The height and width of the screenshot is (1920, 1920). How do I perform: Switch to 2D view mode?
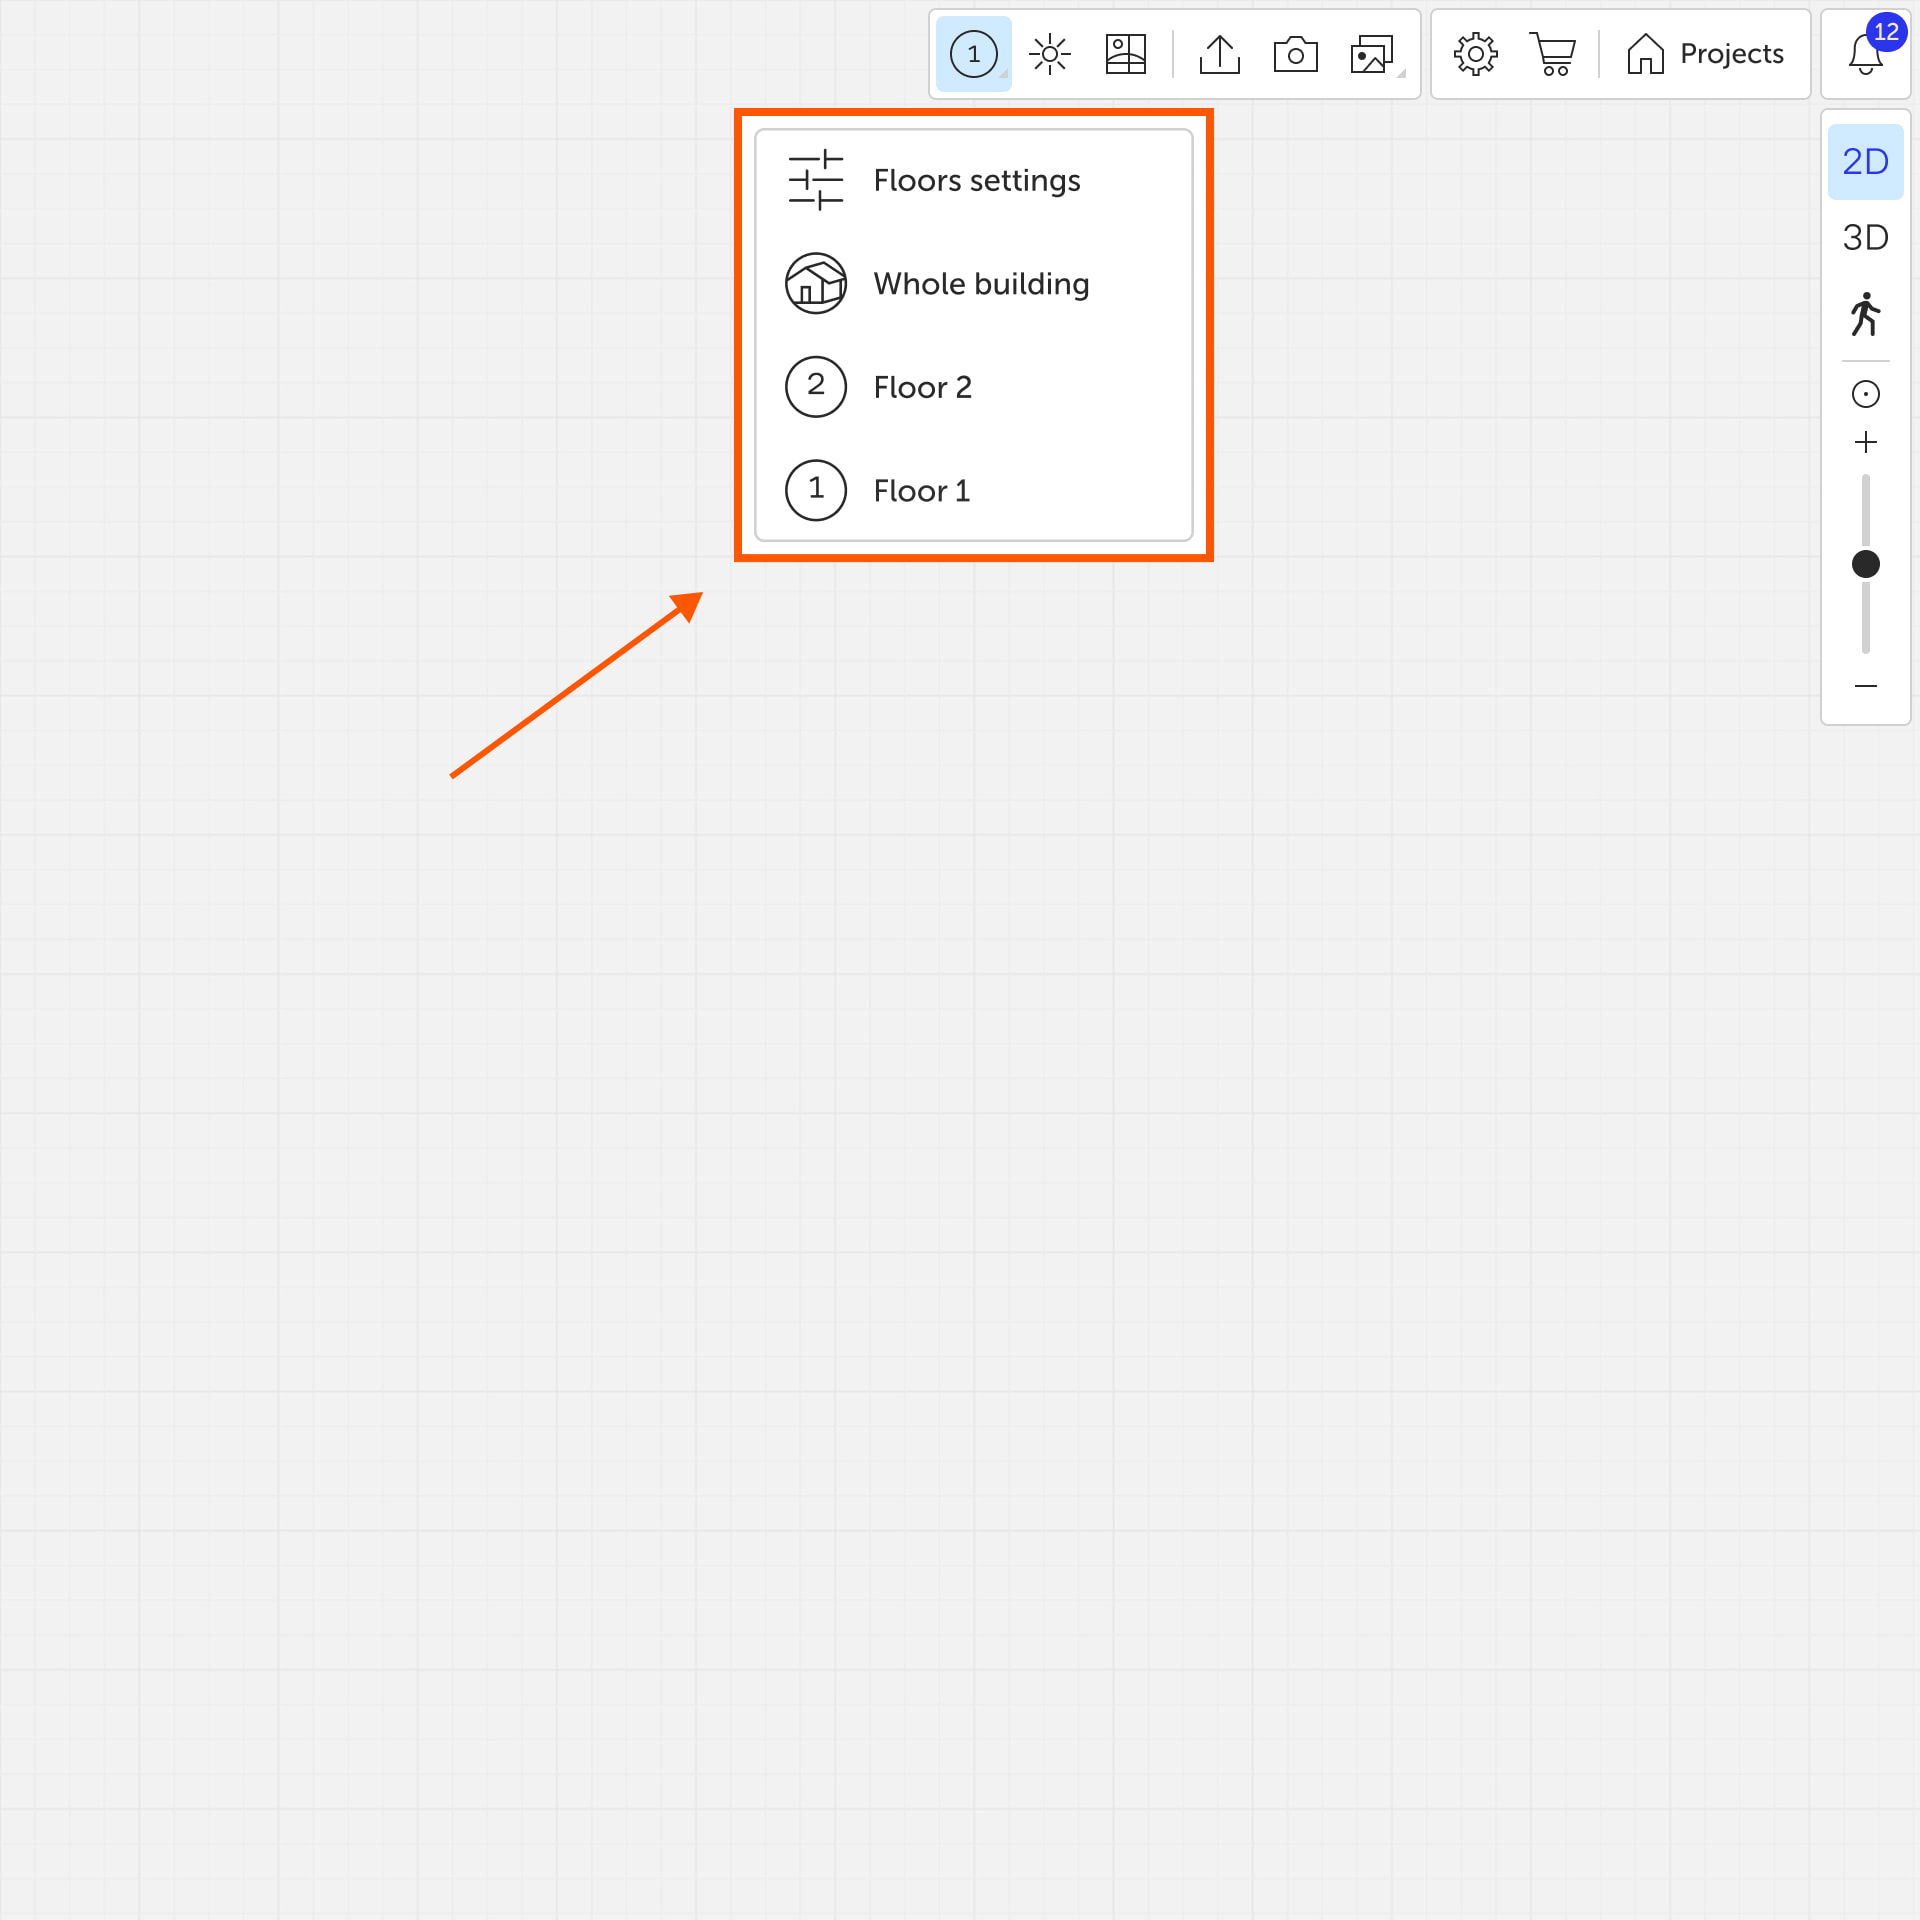[1865, 162]
